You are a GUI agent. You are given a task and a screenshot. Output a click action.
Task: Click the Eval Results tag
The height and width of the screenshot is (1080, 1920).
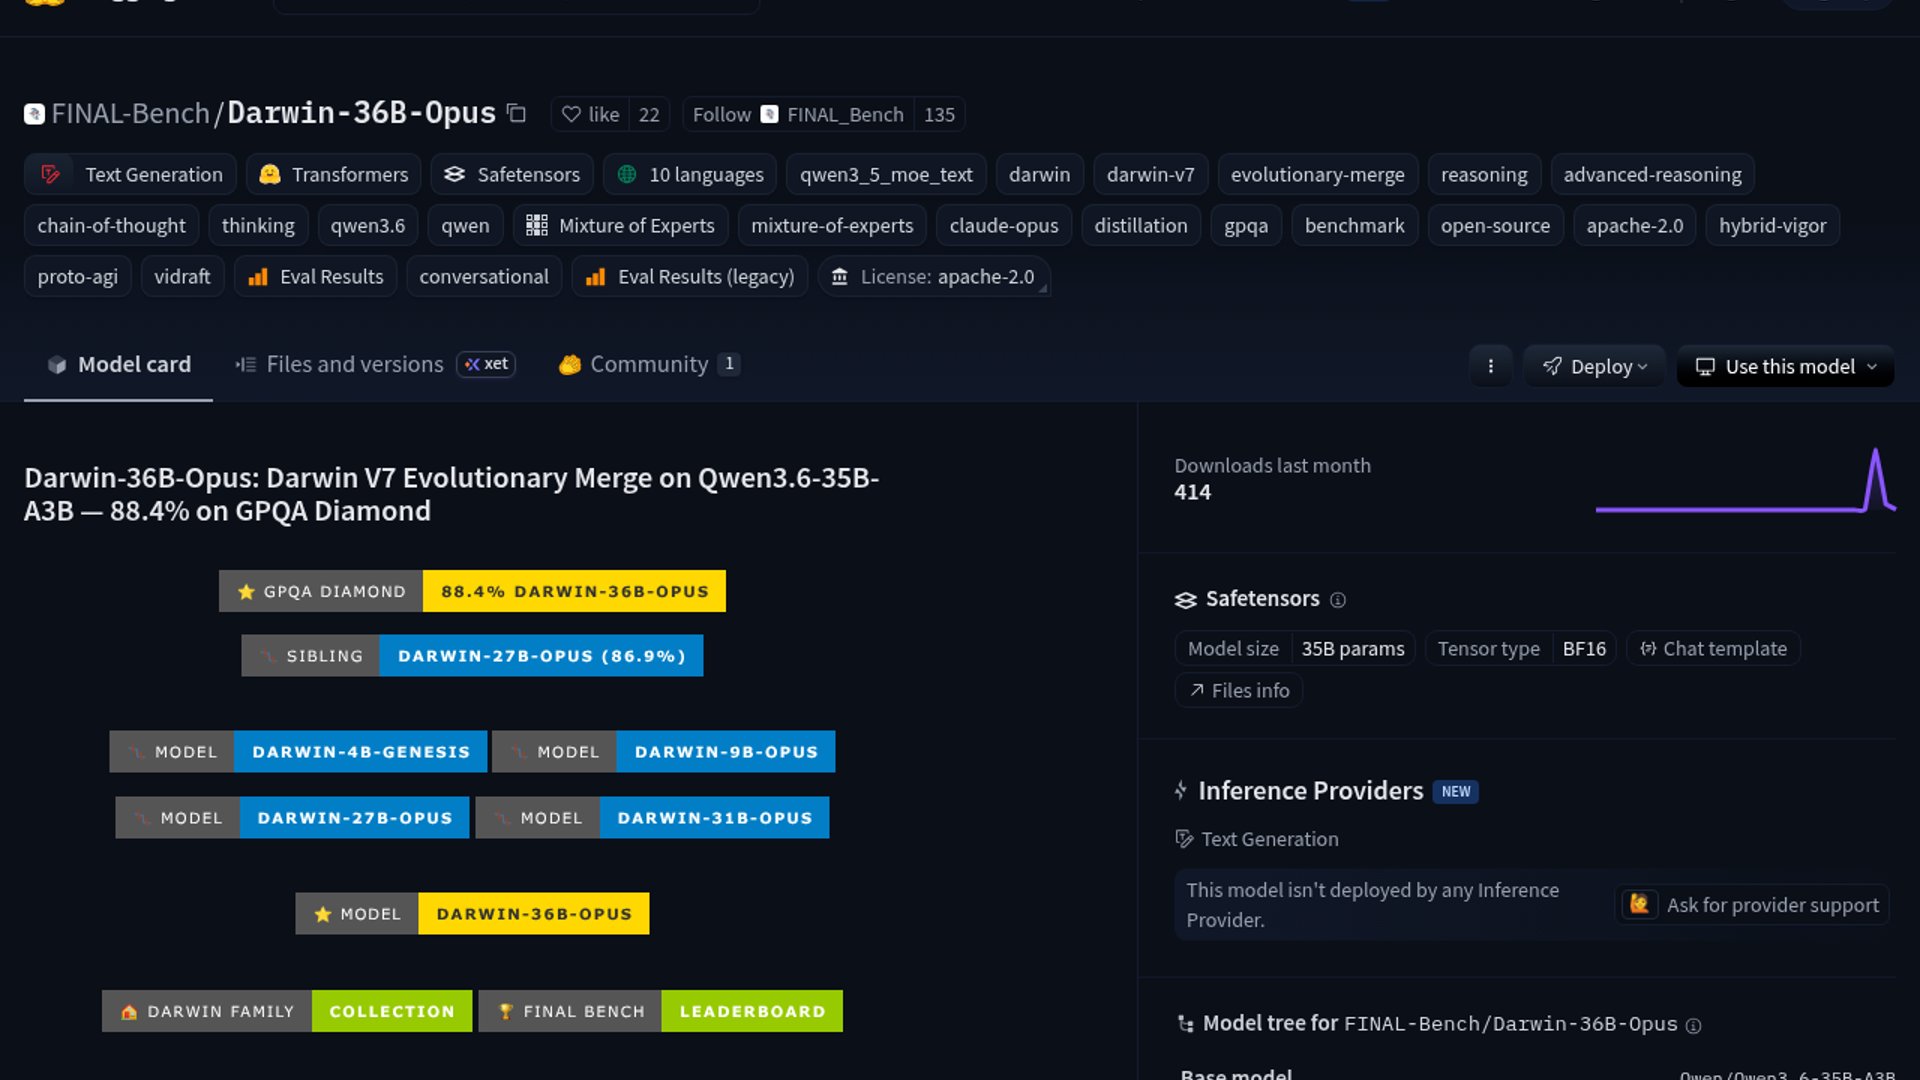[x=316, y=277]
